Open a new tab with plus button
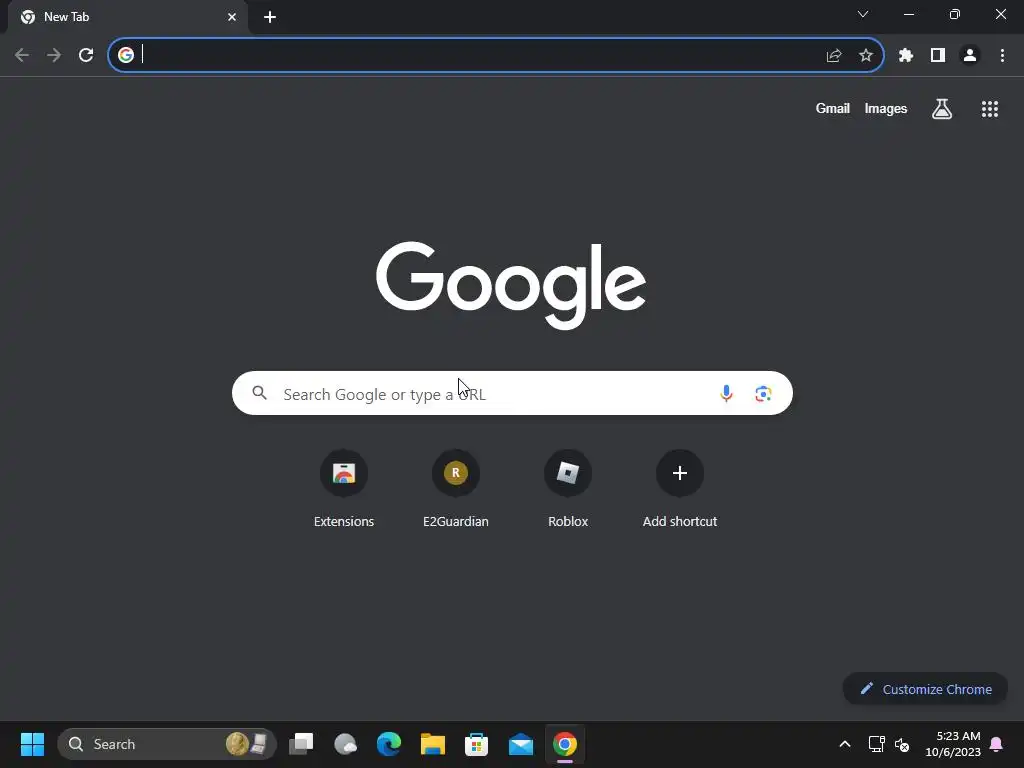Image resolution: width=1024 pixels, height=768 pixels. (270, 17)
